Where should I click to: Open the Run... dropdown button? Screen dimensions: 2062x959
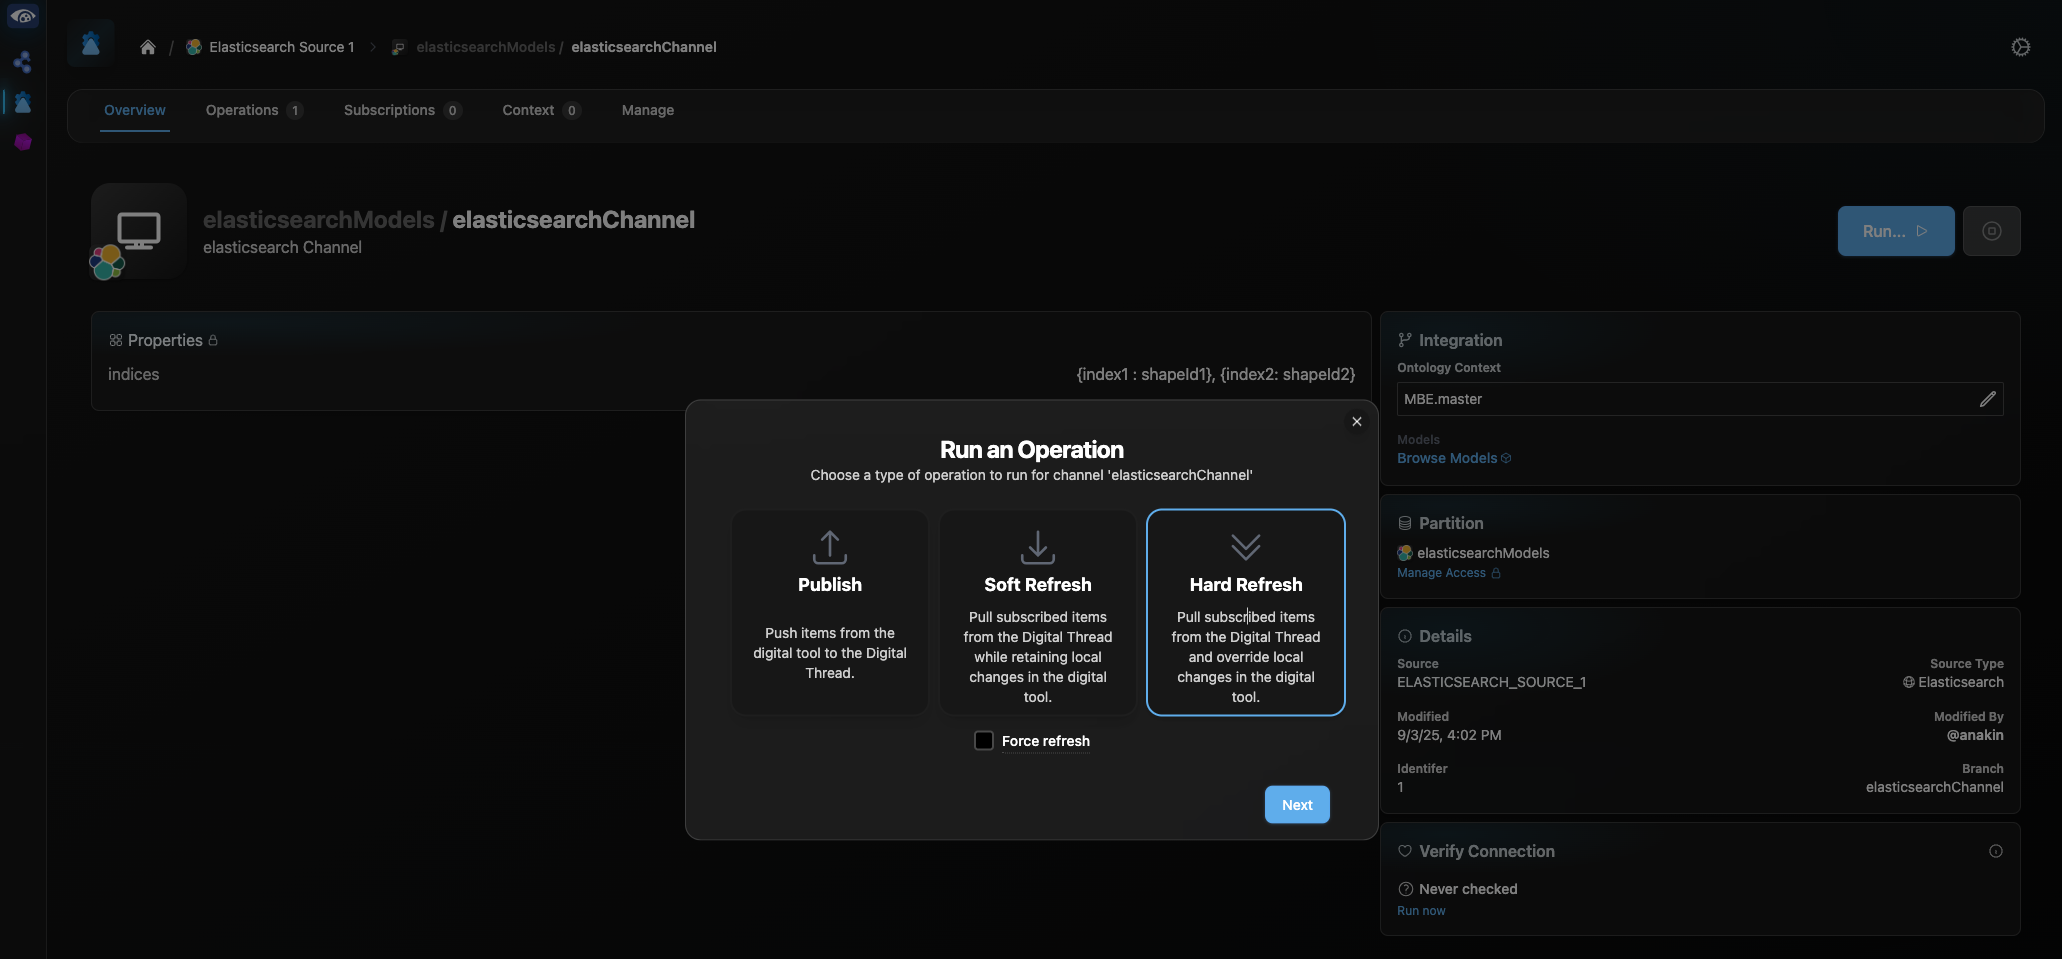[x=1895, y=231]
